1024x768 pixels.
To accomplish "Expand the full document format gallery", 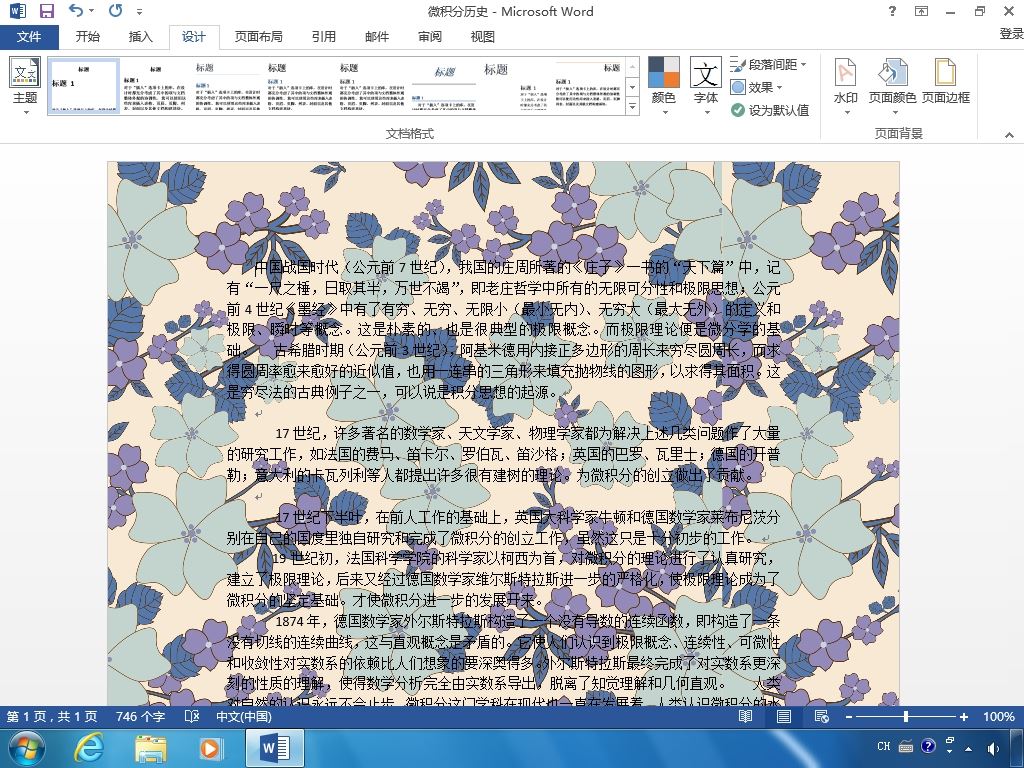I will (x=632, y=106).
